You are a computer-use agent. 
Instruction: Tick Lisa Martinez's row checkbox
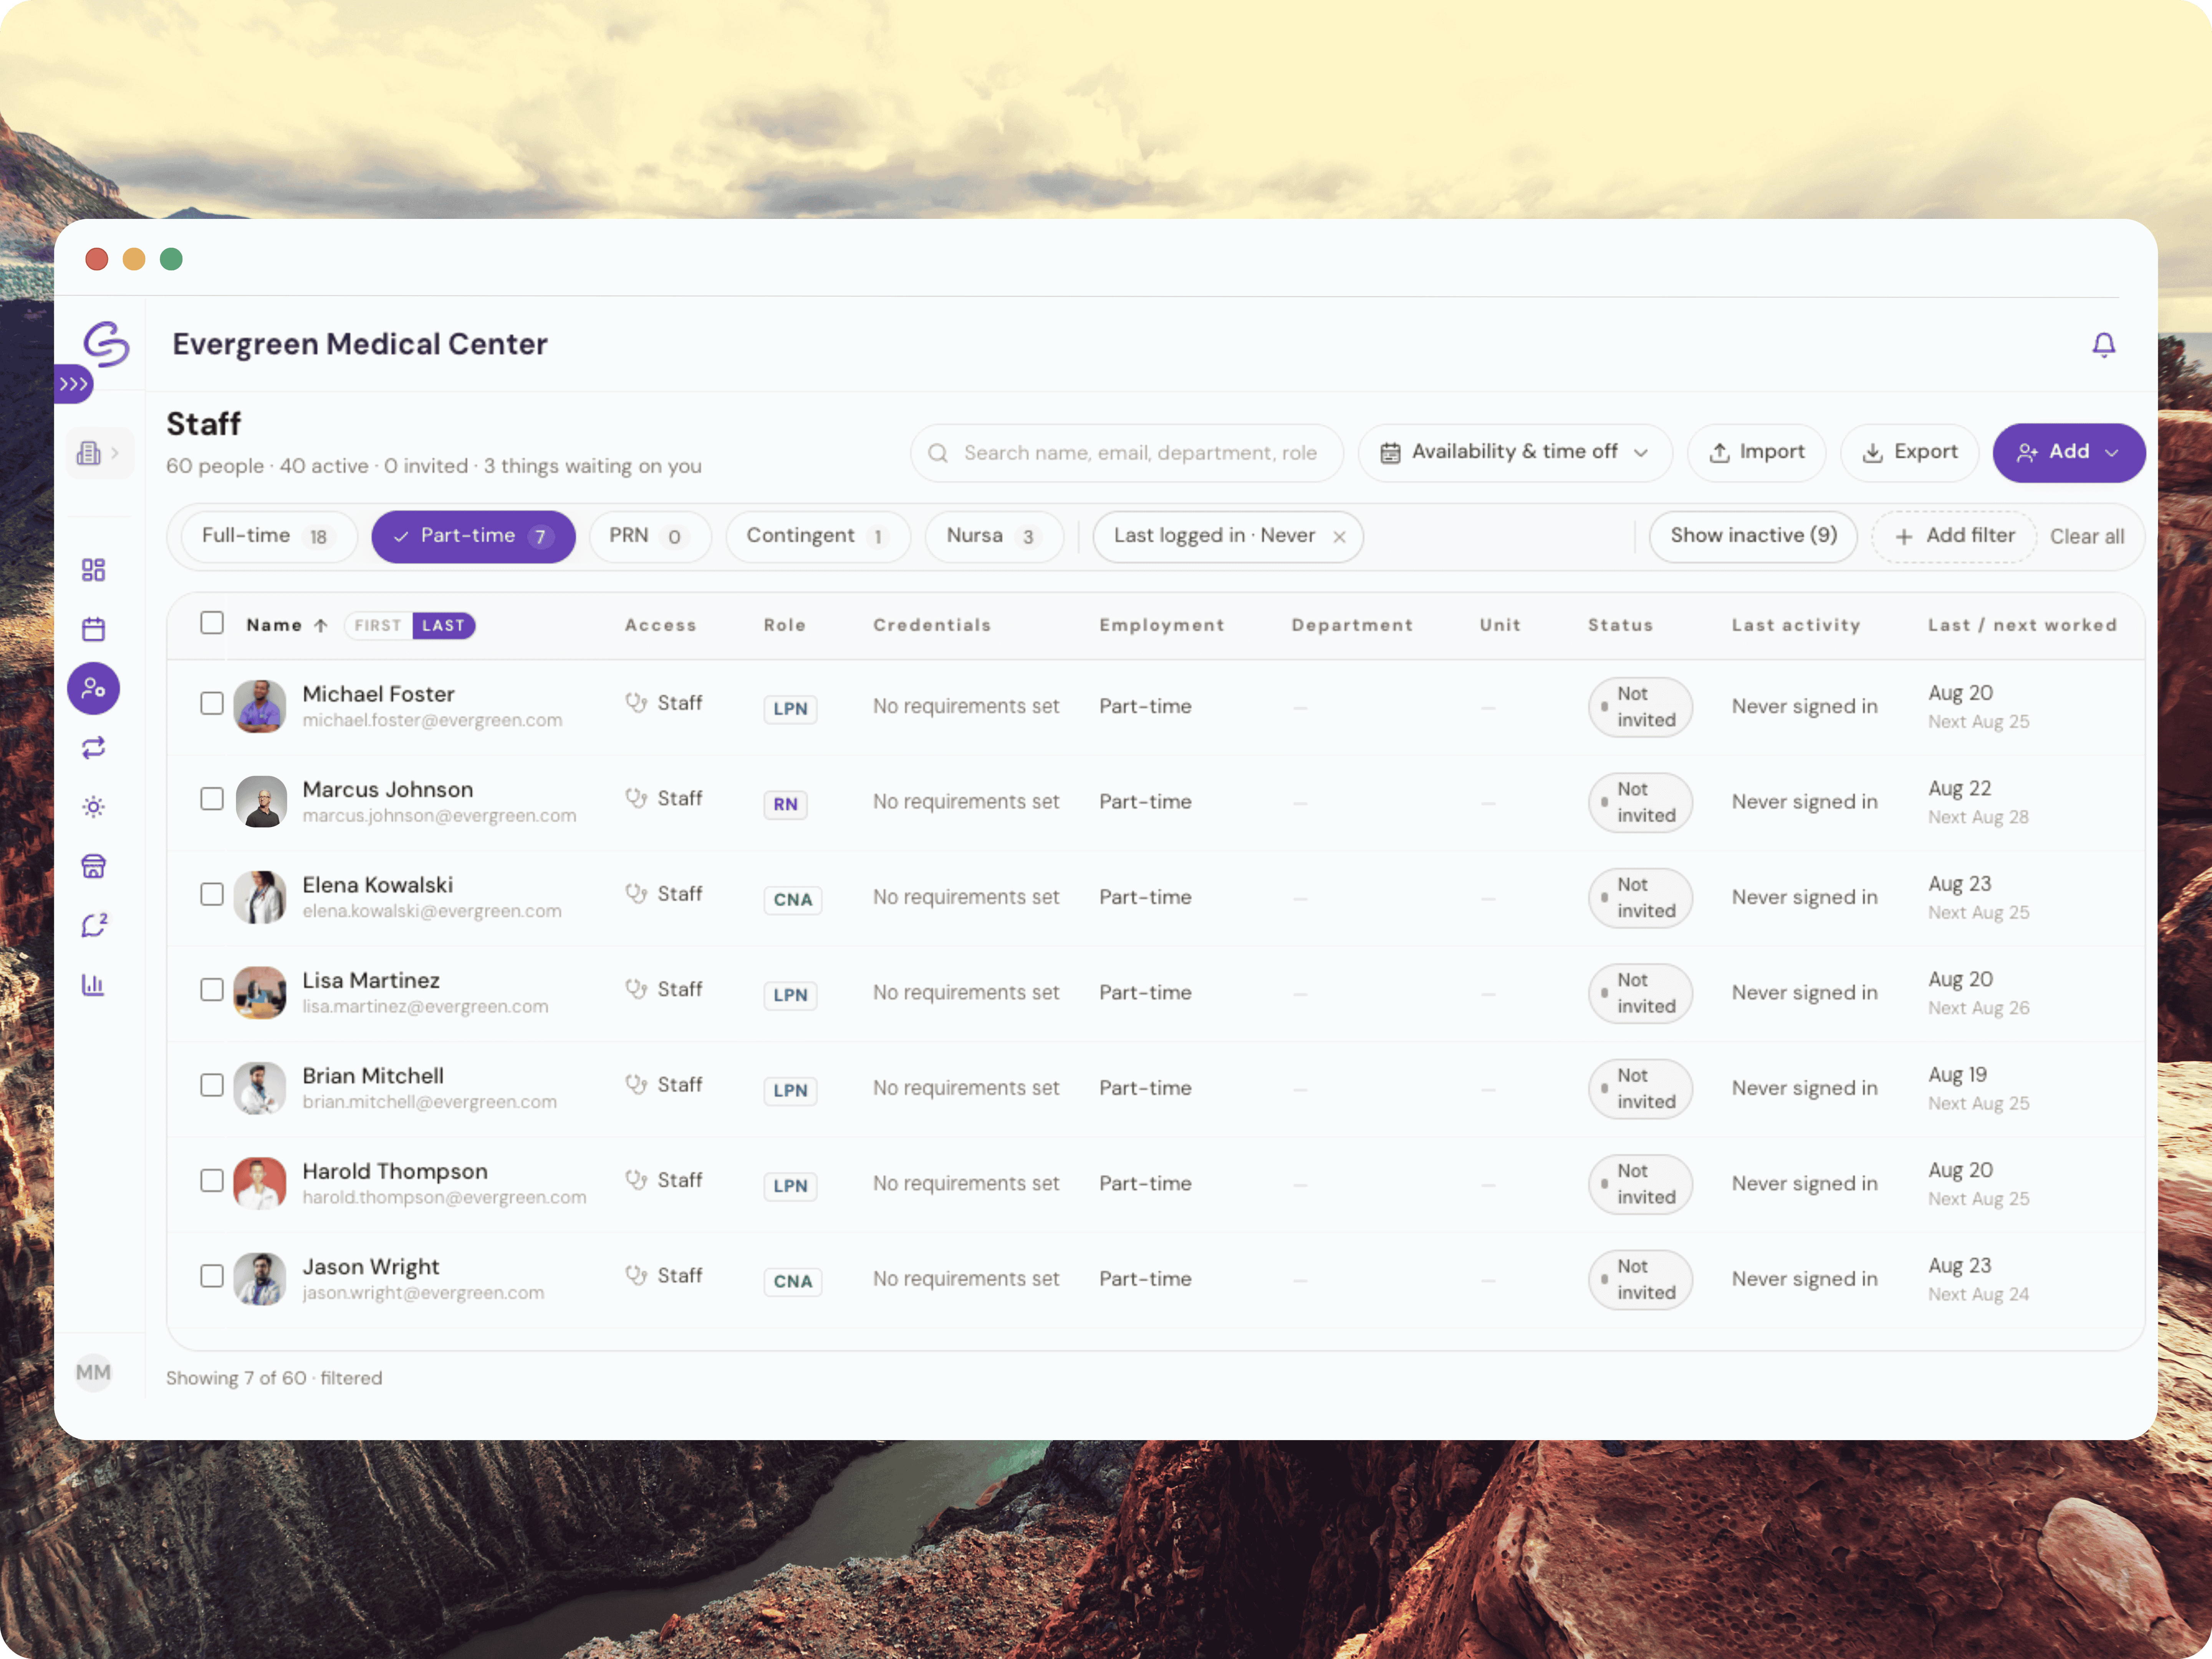(x=212, y=990)
